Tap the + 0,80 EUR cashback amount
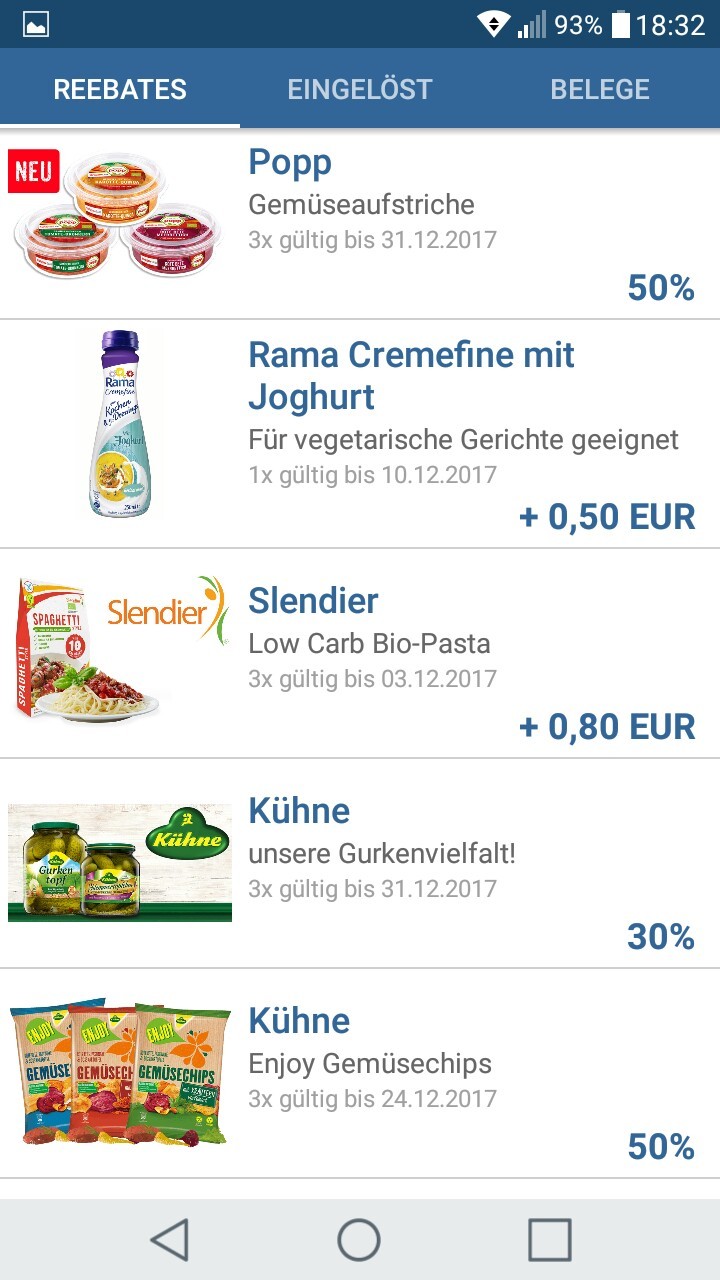 (x=607, y=727)
